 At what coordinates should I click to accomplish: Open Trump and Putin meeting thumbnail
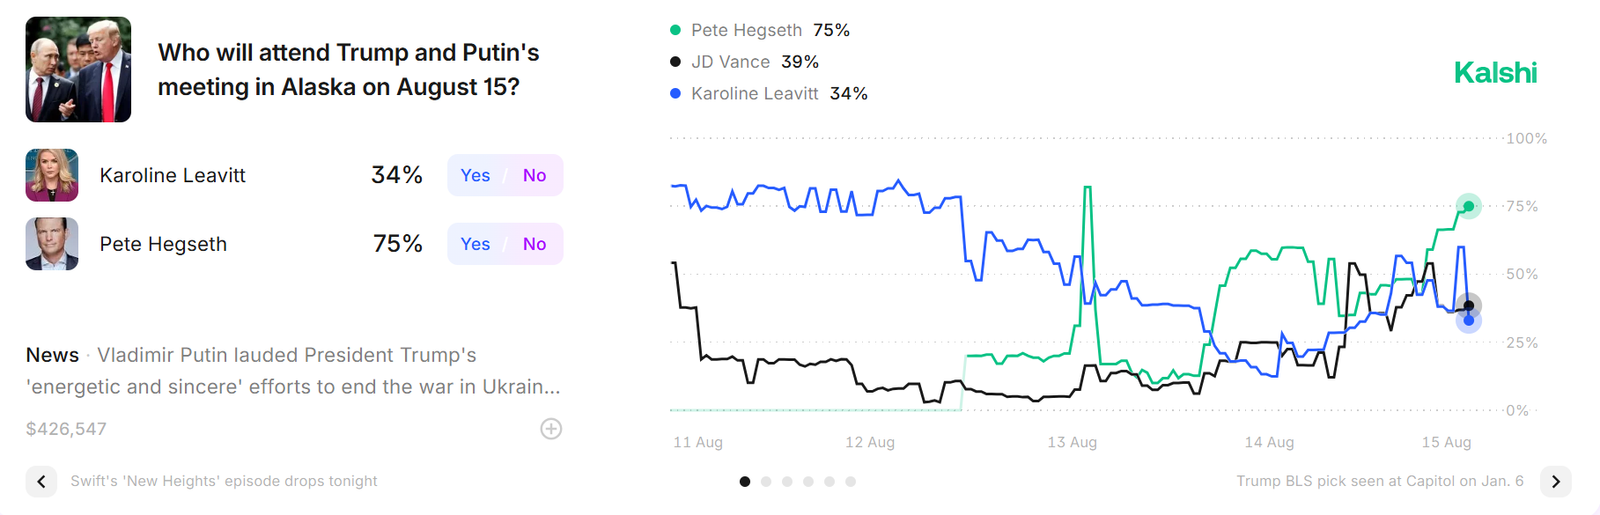pyautogui.click(x=78, y=70)
